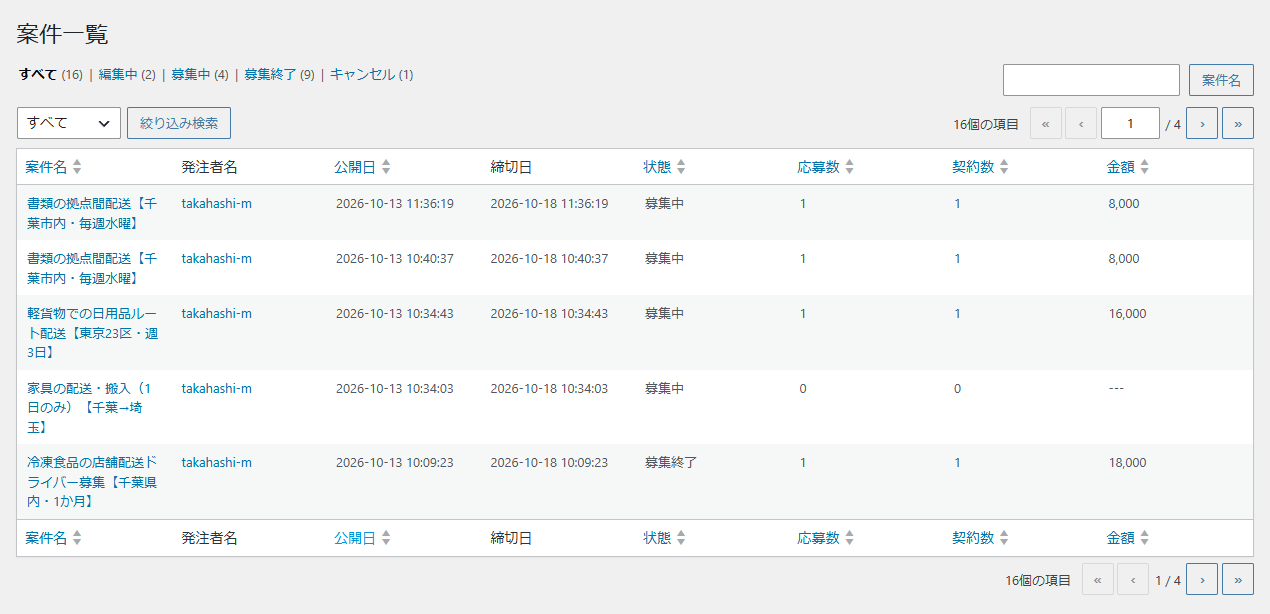Click the 契約数 sort arrows in the table footer
Viewport: 1270px width, 614px height.
[x=1004, y=538]
